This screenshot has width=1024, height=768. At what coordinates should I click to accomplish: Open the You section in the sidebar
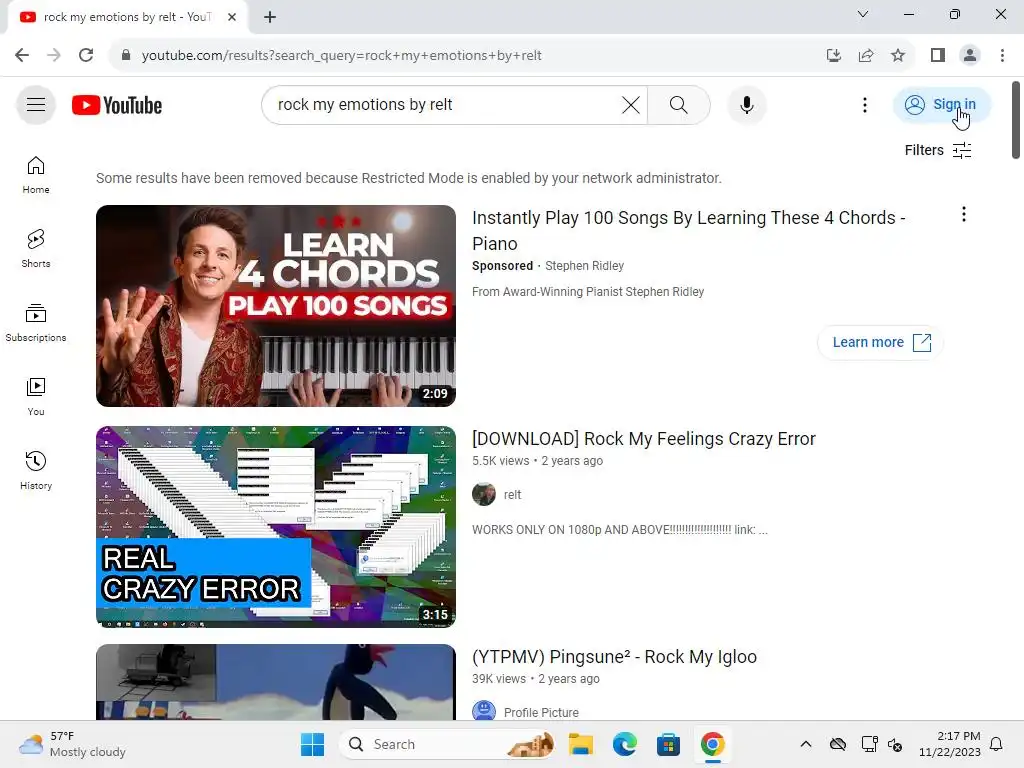pyautogui.click(x=36, y=396)
